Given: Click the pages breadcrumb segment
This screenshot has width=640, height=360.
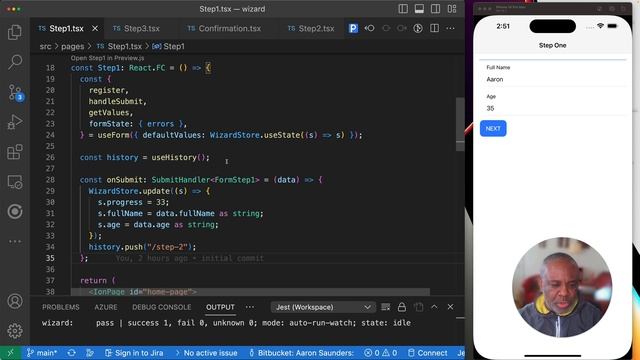Looking at the screenshot, I should pos(73,46).
